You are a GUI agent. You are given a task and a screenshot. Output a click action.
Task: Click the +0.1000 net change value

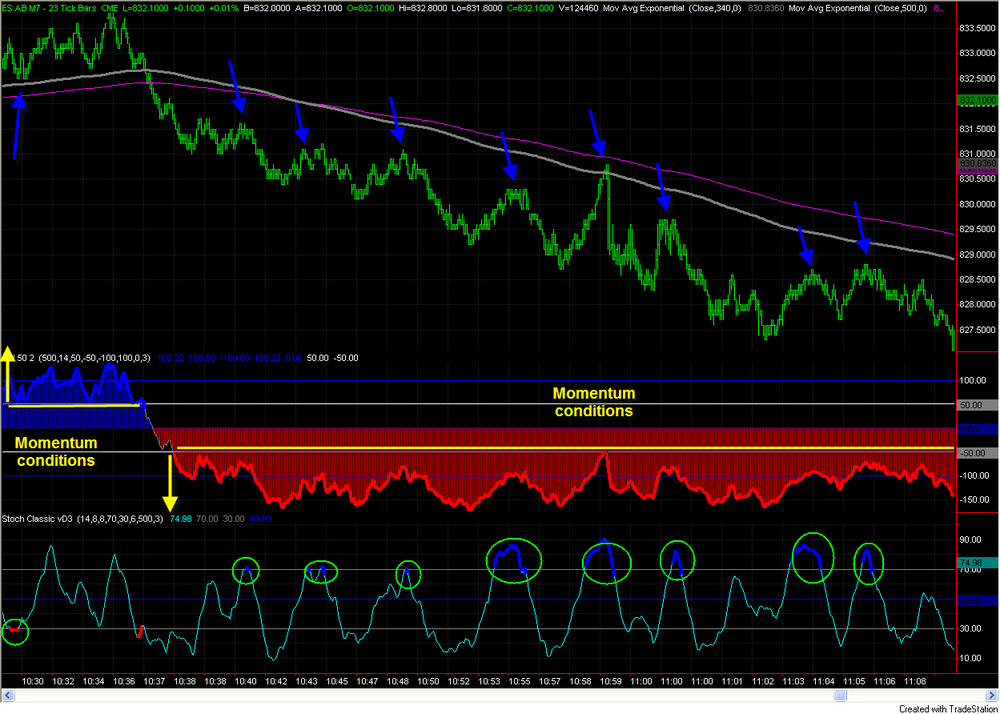pos(191,9)
